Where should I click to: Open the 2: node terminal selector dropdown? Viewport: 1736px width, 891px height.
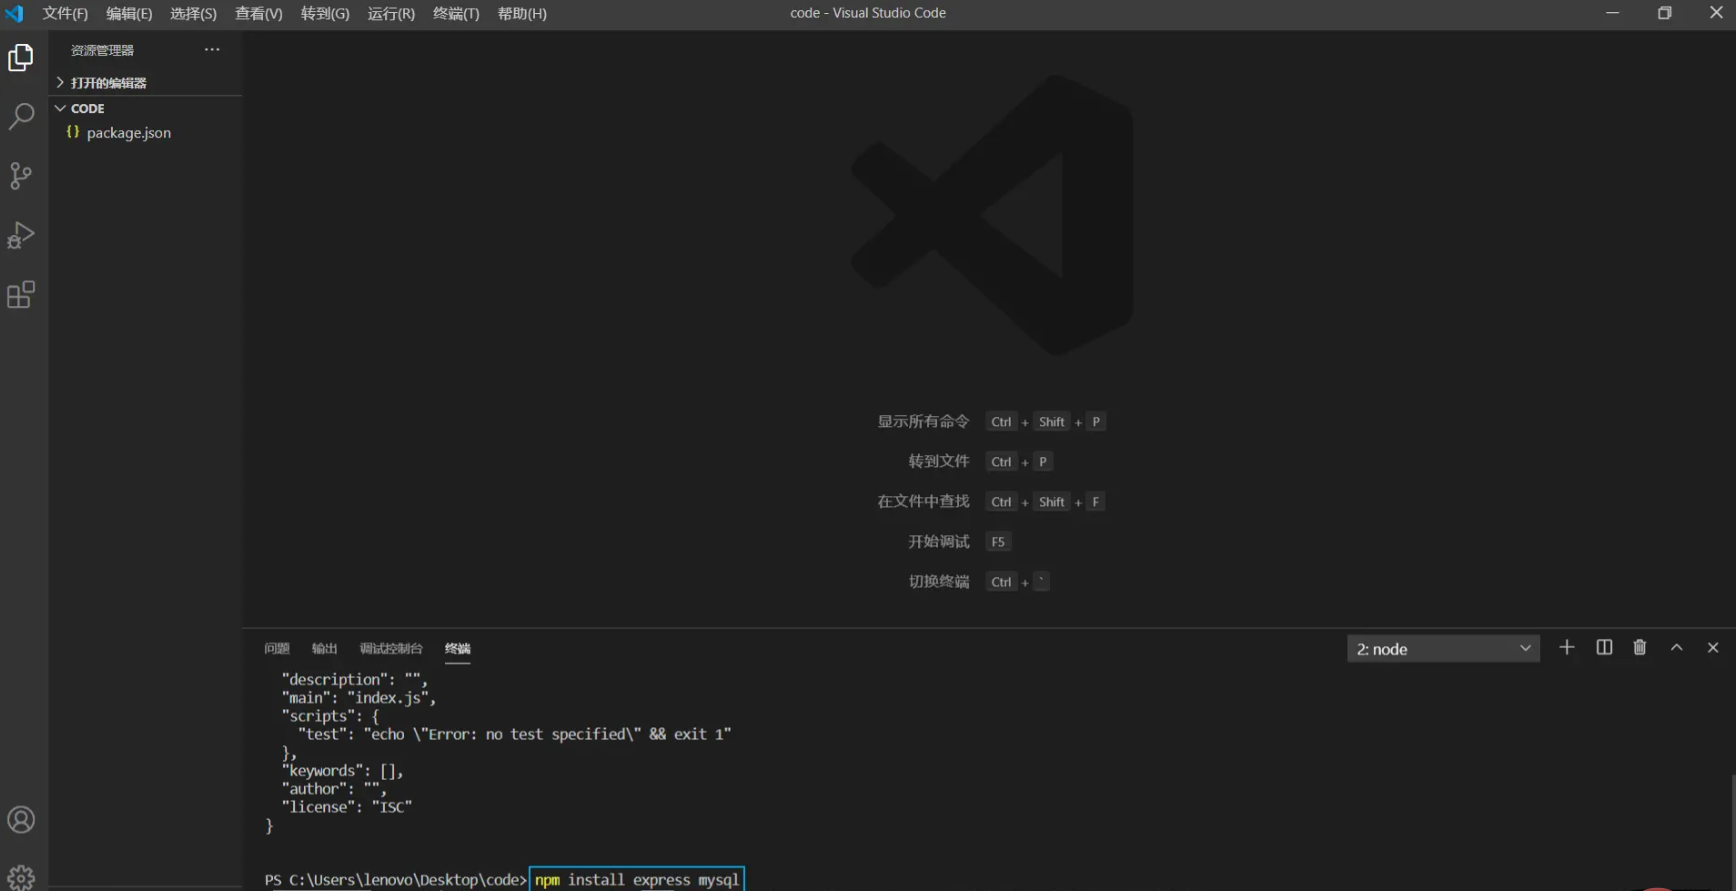tap(1443, 649)
